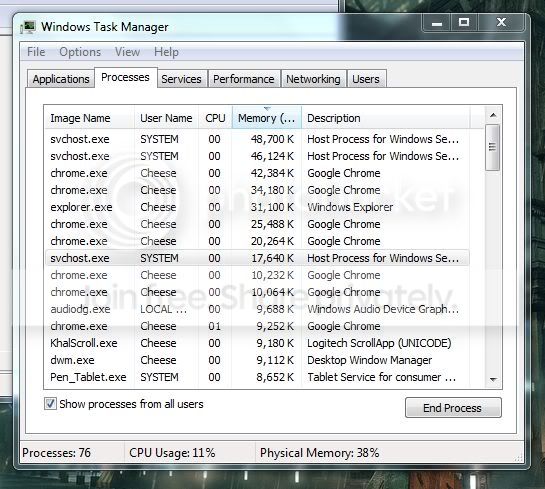Switch to the Performance tab
The height and width of the screenshot is (489, 545).
244,79
